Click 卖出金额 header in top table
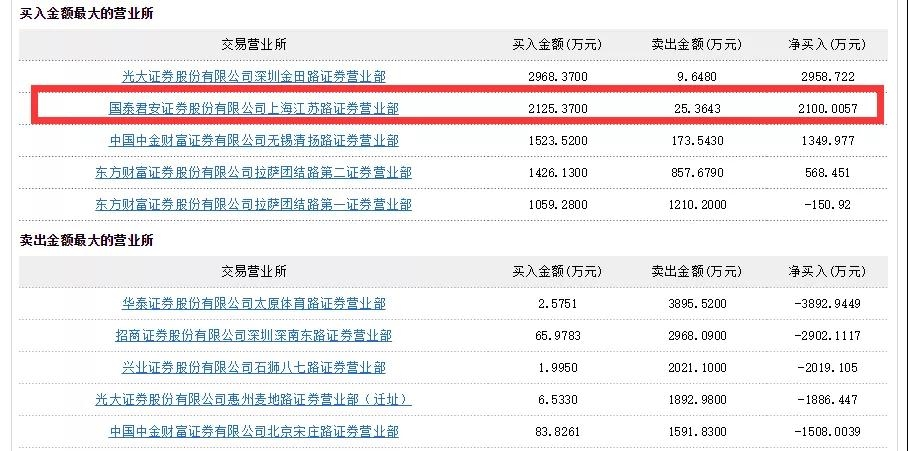Viewport: 908px width, 451px height. 697,45
